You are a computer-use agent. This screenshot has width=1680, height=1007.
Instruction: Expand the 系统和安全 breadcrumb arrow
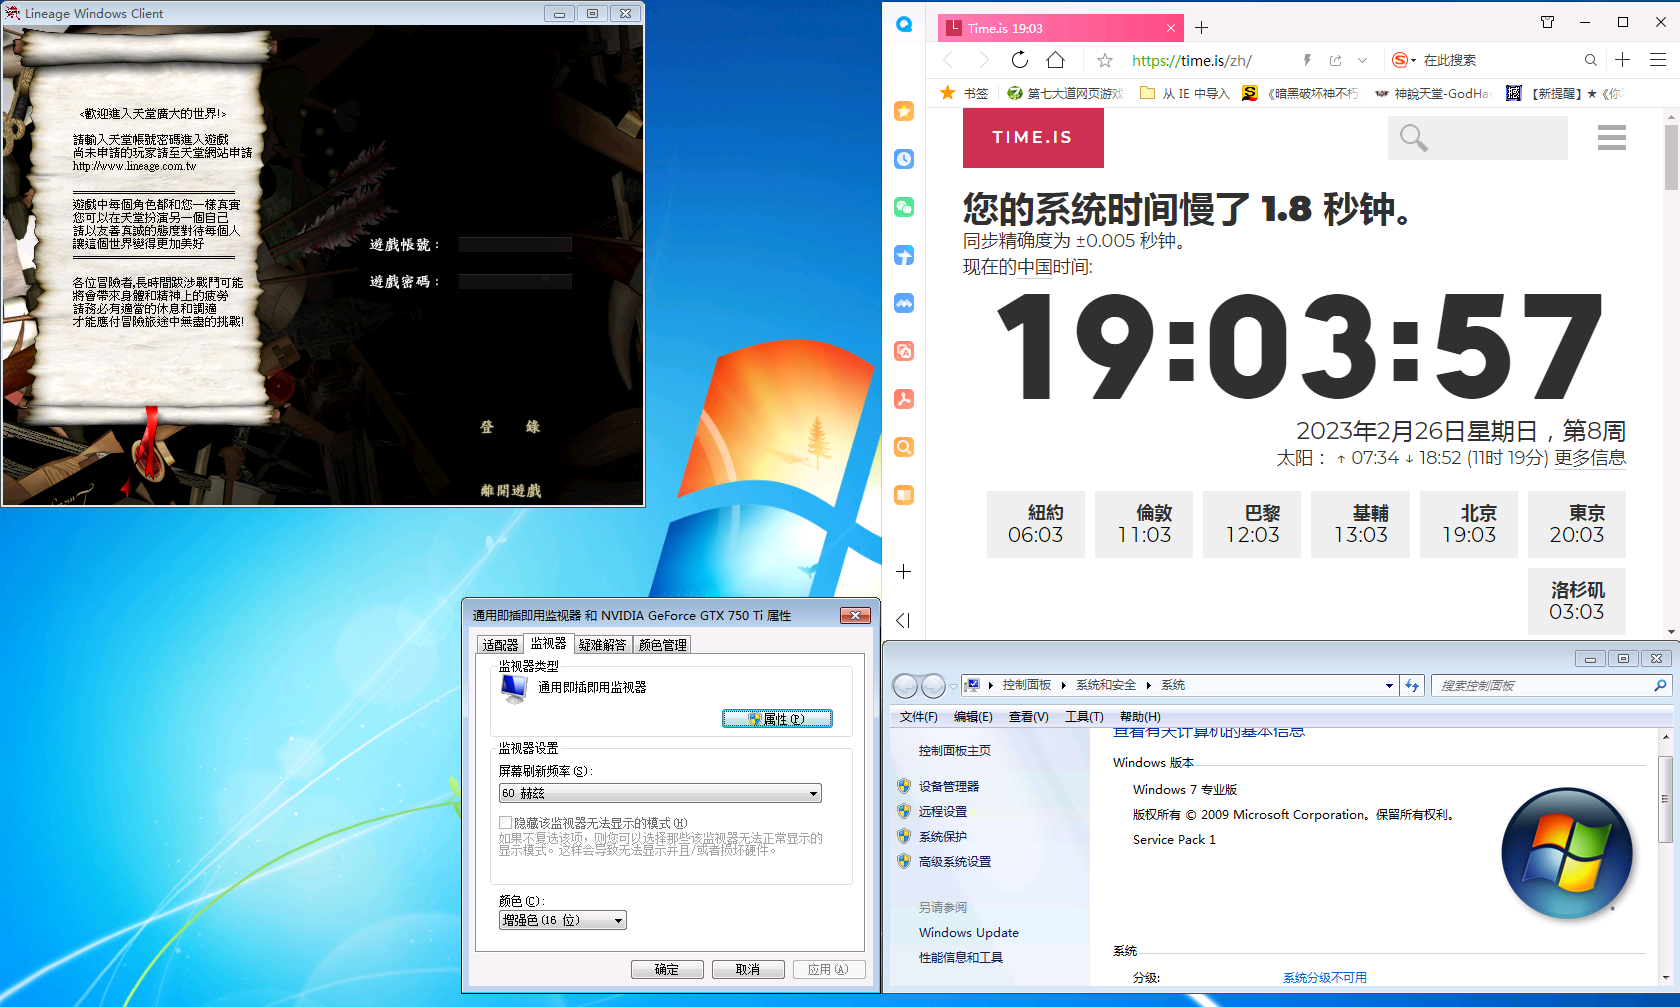pos(1149,685)
